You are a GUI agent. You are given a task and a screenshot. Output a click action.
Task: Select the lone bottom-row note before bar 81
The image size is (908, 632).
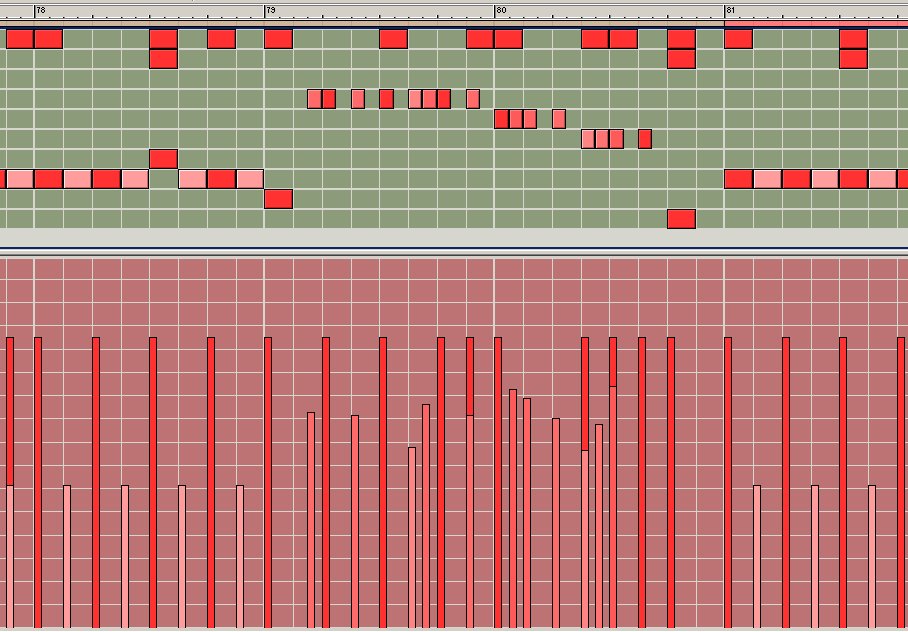coord(681,218)
